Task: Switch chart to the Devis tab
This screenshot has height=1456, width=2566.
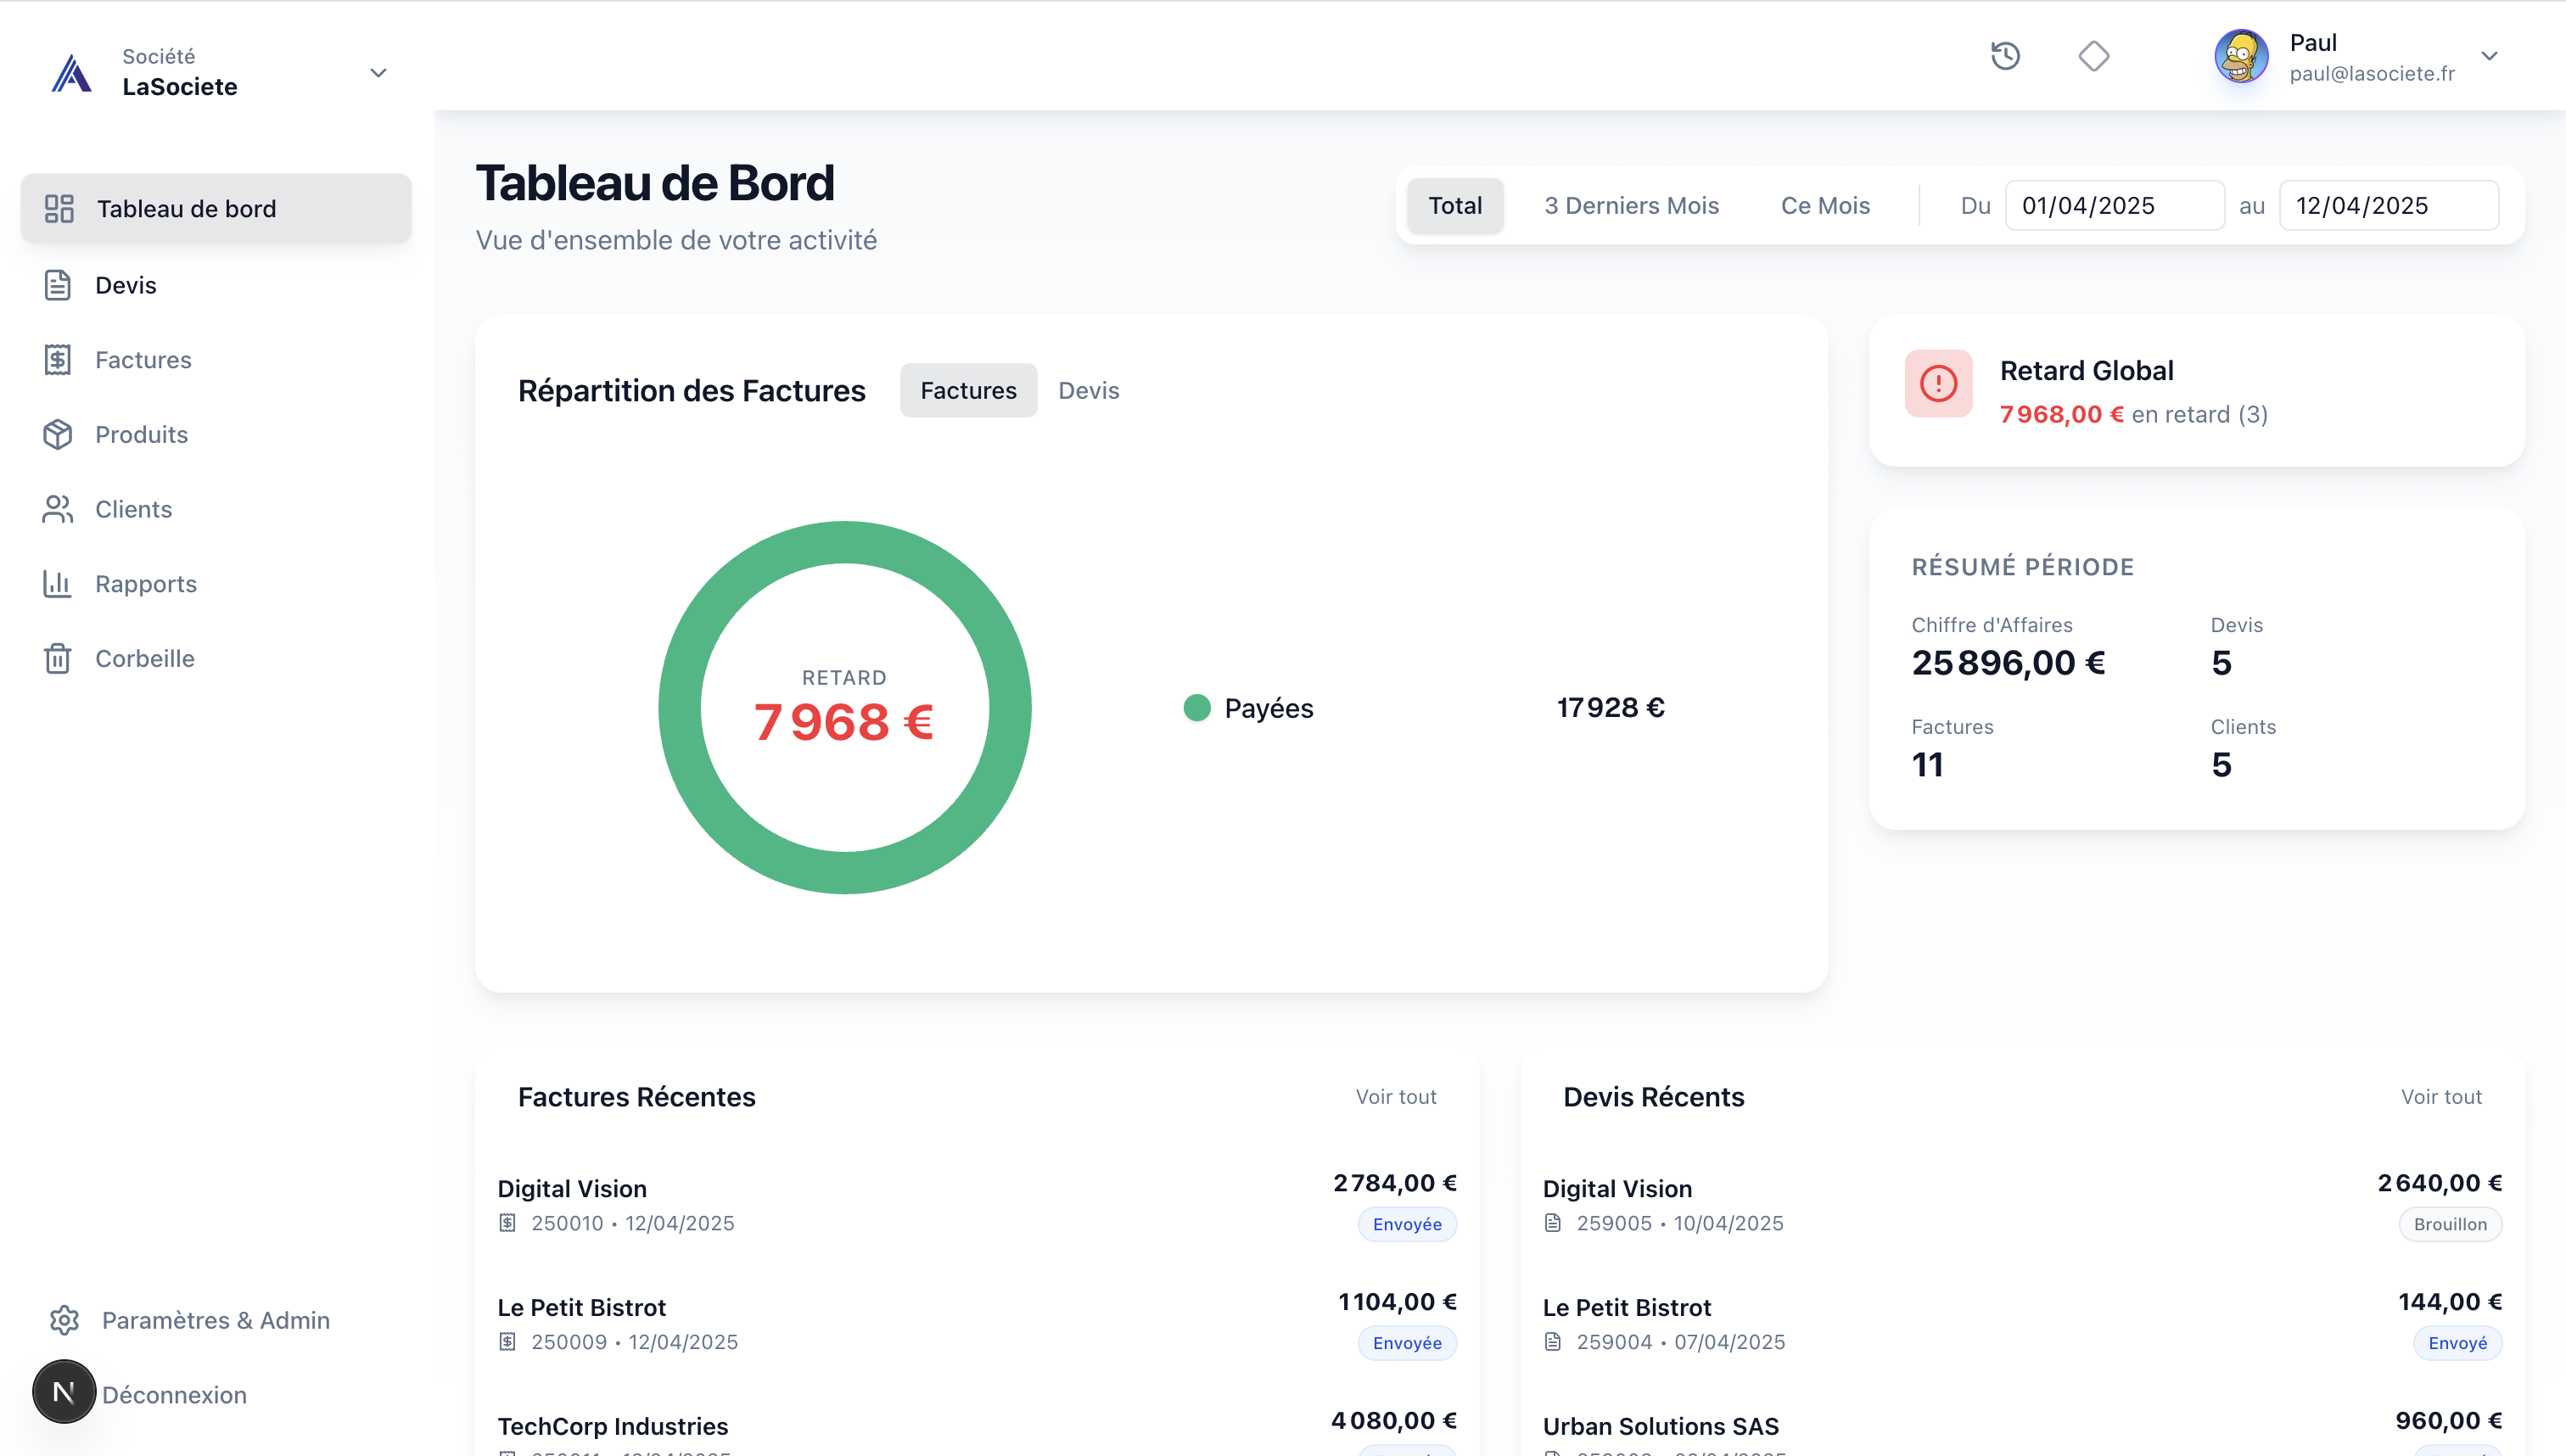Action: click(x=1088, y=390)
